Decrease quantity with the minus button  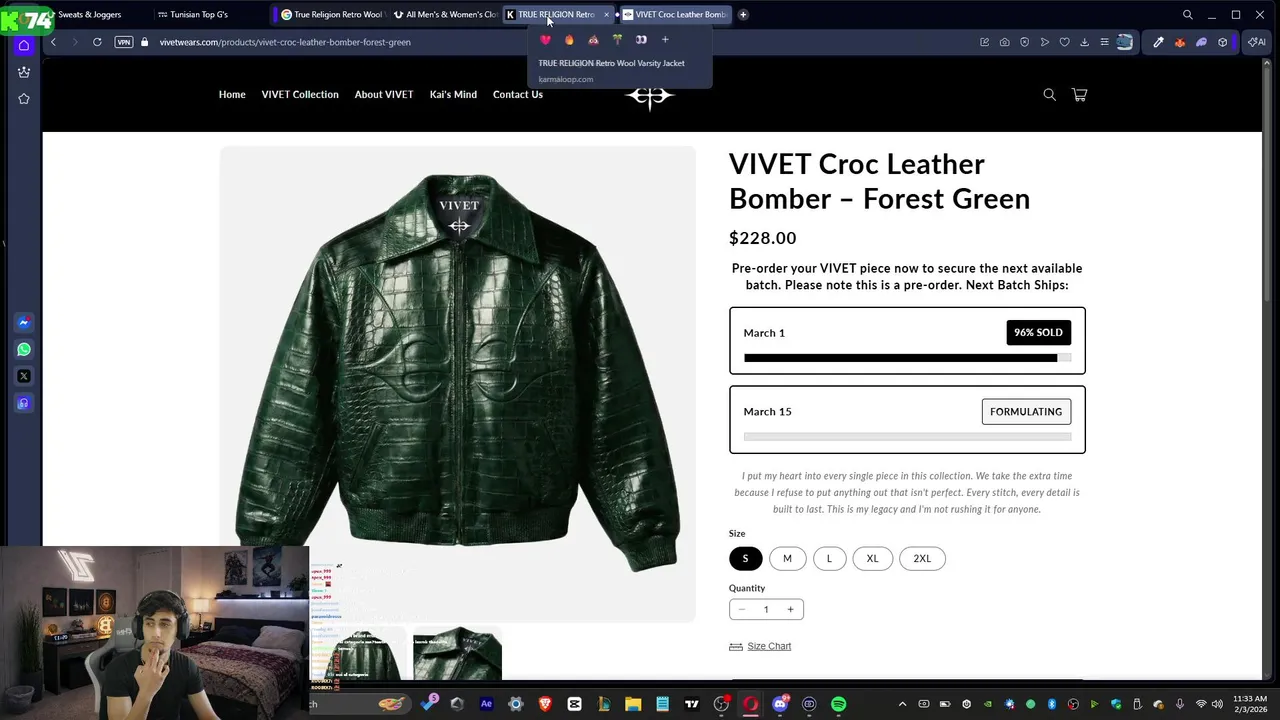[741, 609]
